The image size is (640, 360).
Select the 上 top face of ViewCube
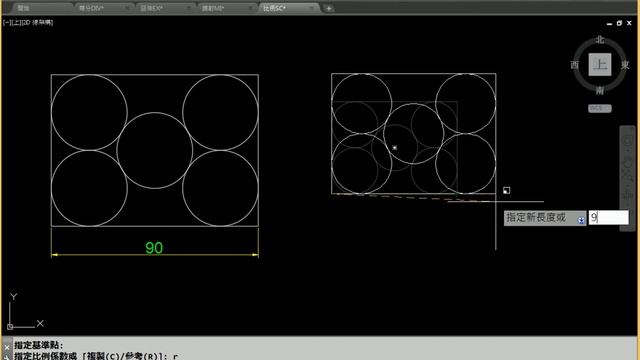click(600, 64)
